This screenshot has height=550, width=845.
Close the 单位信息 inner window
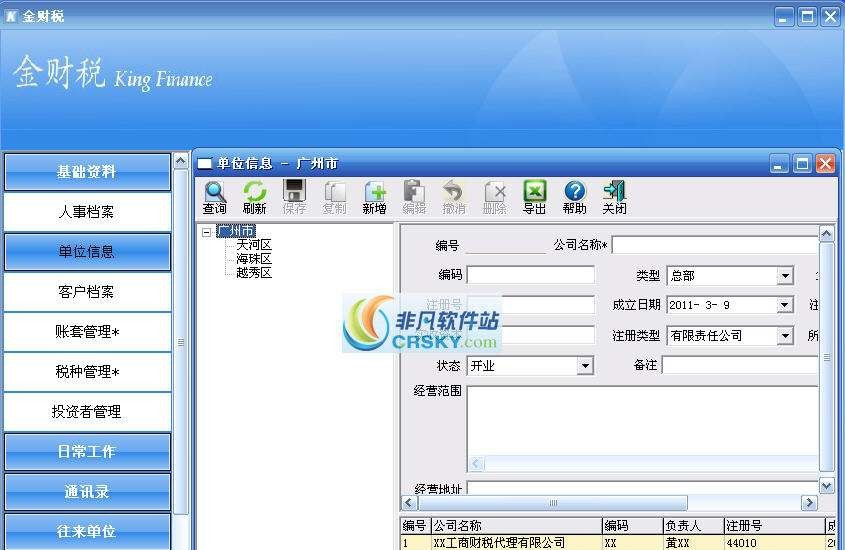(825, 164)
